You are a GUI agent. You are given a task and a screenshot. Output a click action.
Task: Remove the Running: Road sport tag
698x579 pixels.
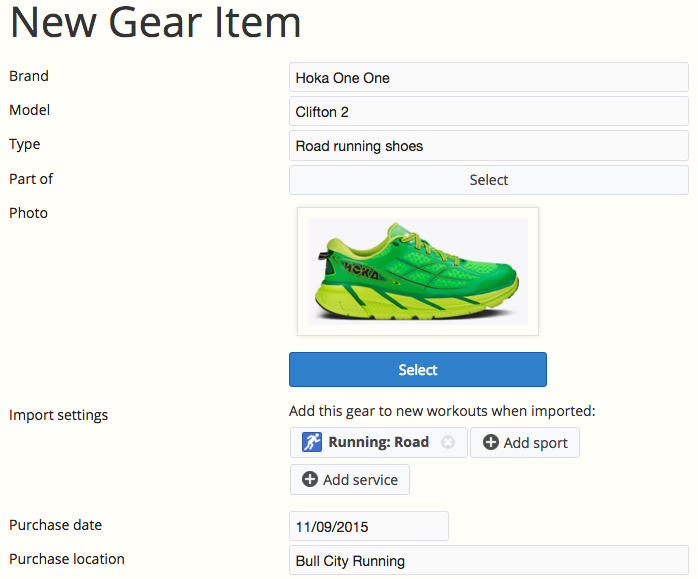coord(448,442)
